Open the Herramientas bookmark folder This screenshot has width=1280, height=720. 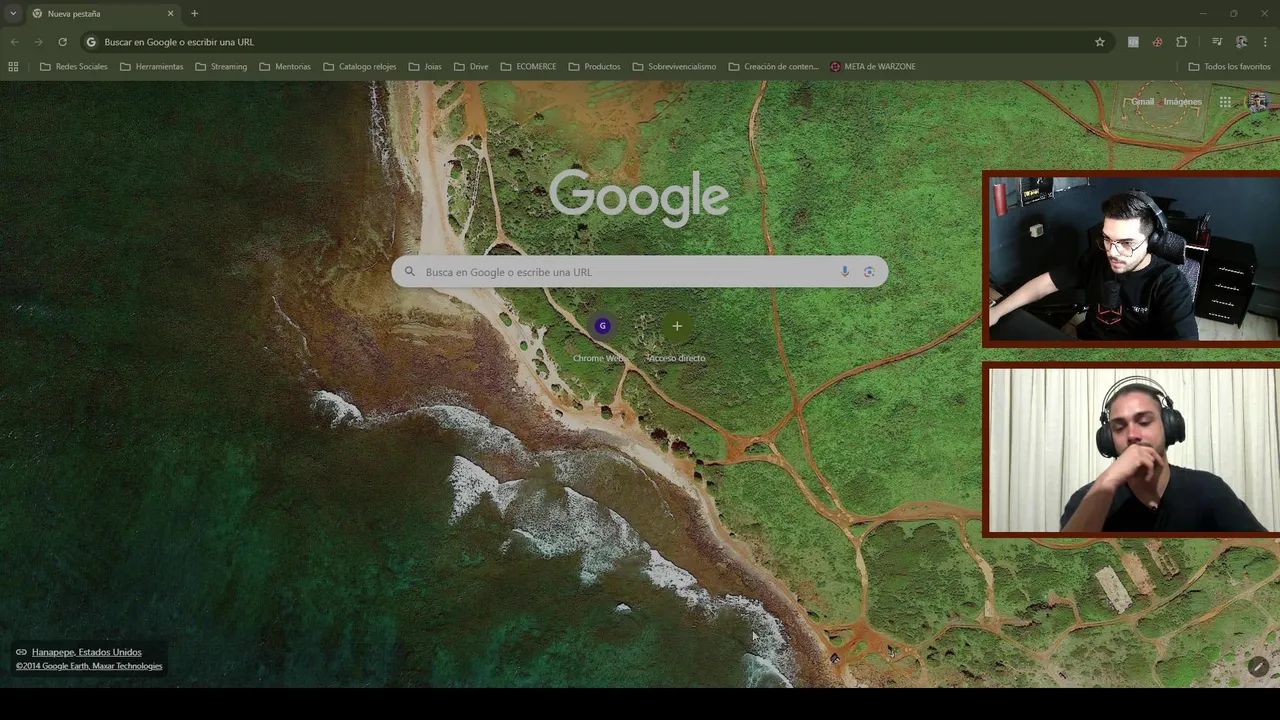151,67
